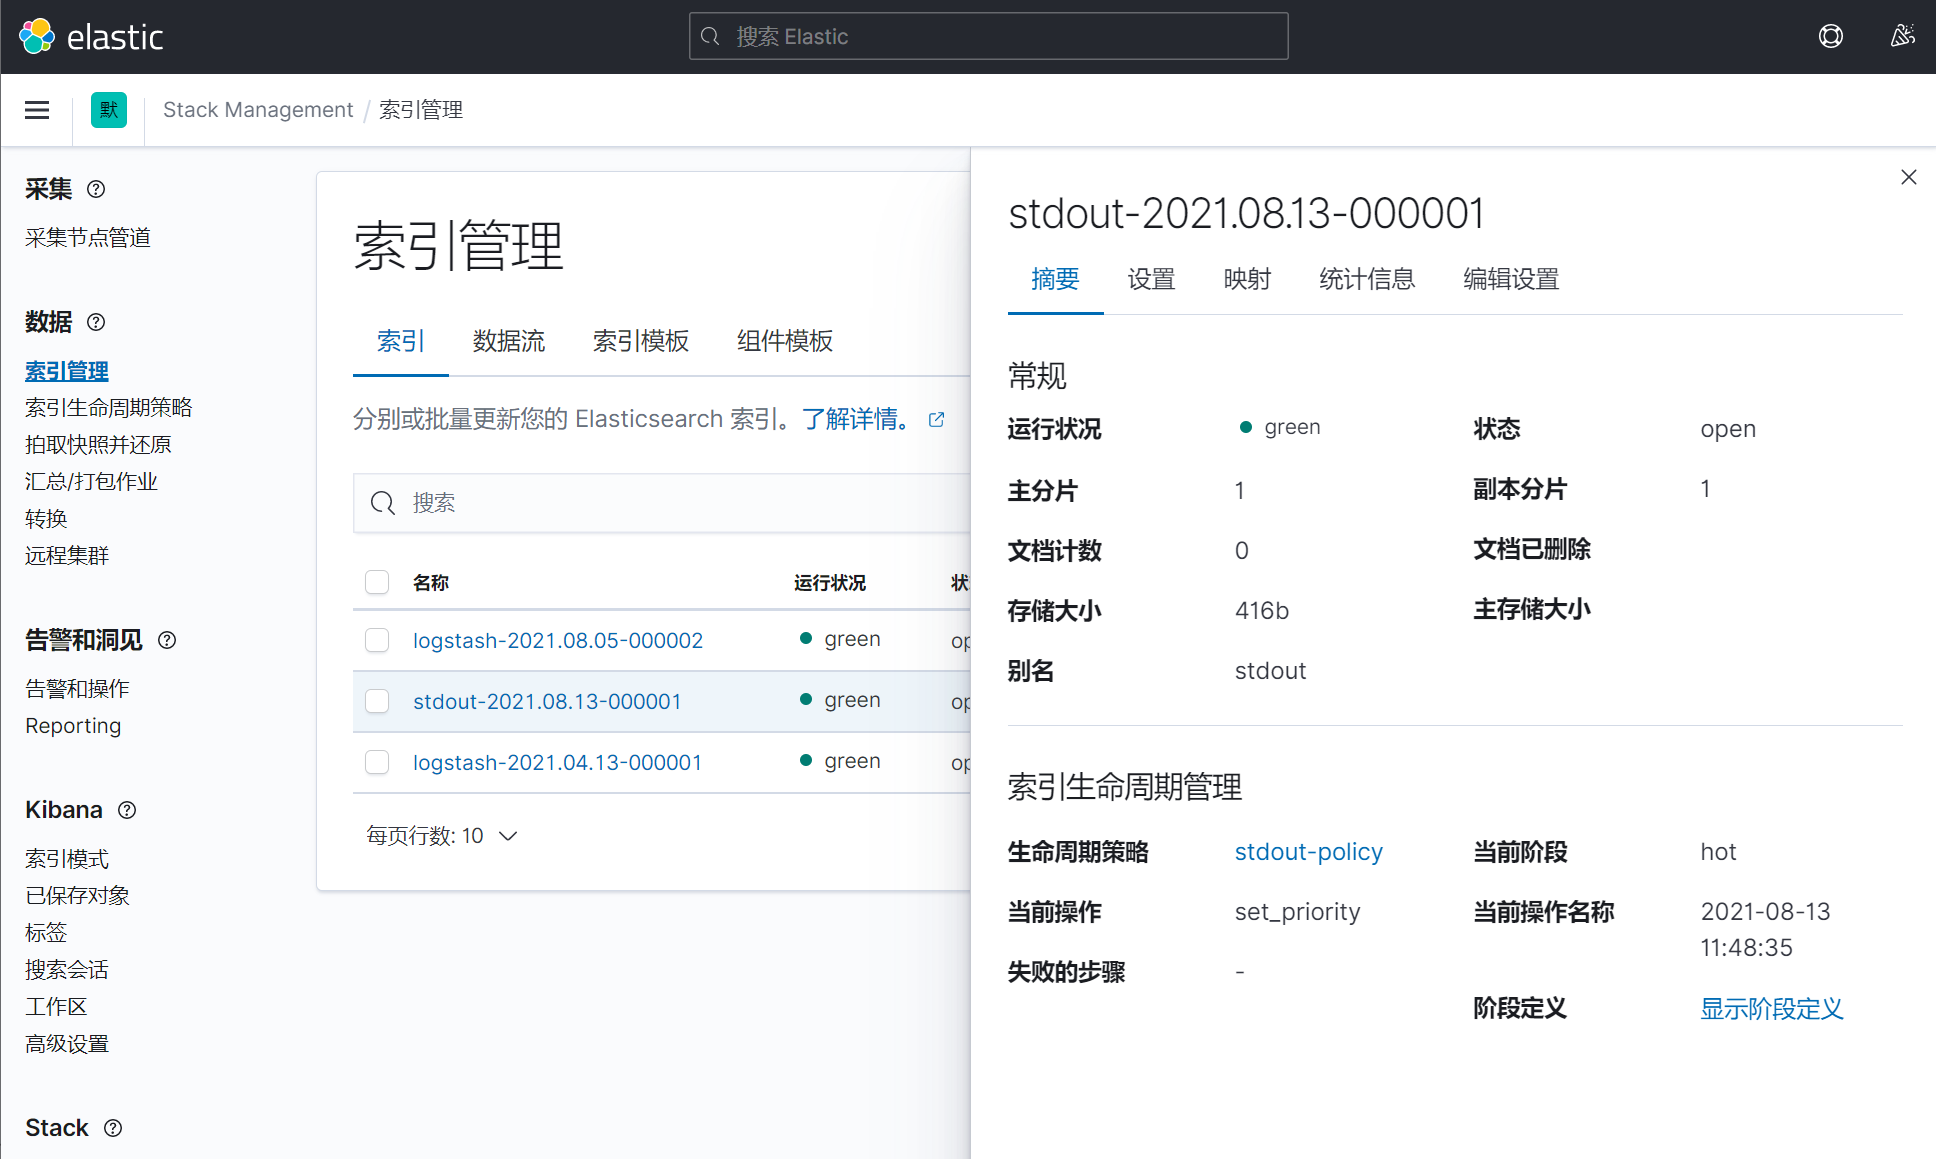This screenshot has height=1159, width=1936.
Task: Open the hamburger navigation menu
Action: (37, 110)
